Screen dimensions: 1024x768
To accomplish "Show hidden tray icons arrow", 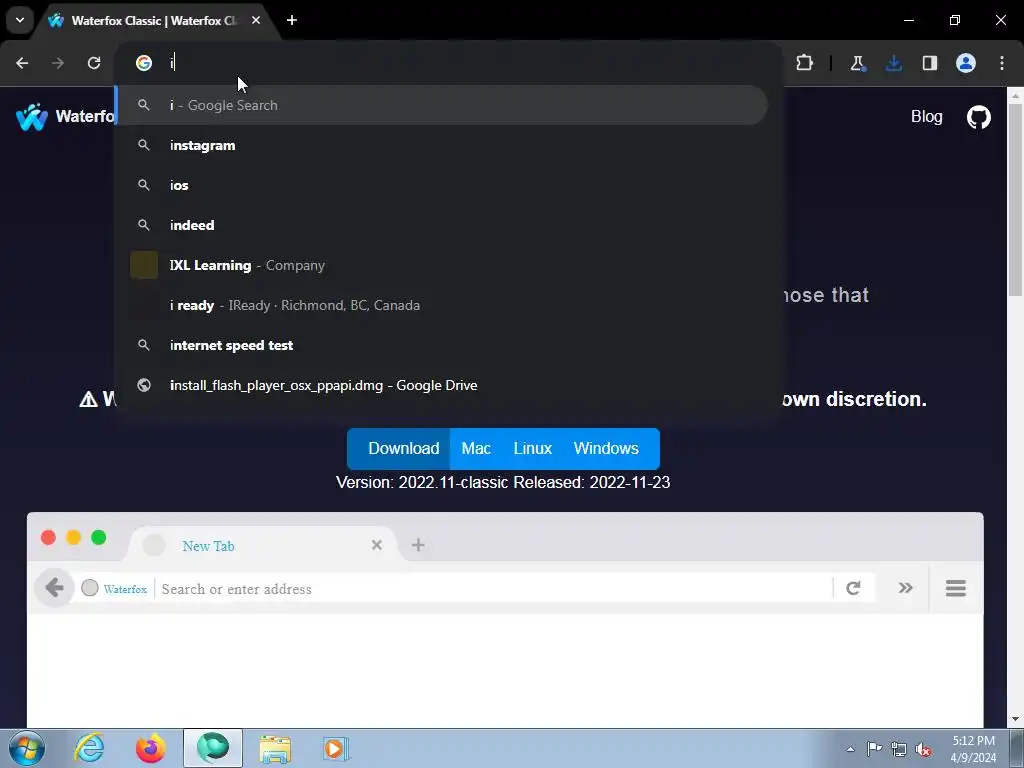I will [x=850, y=749].
